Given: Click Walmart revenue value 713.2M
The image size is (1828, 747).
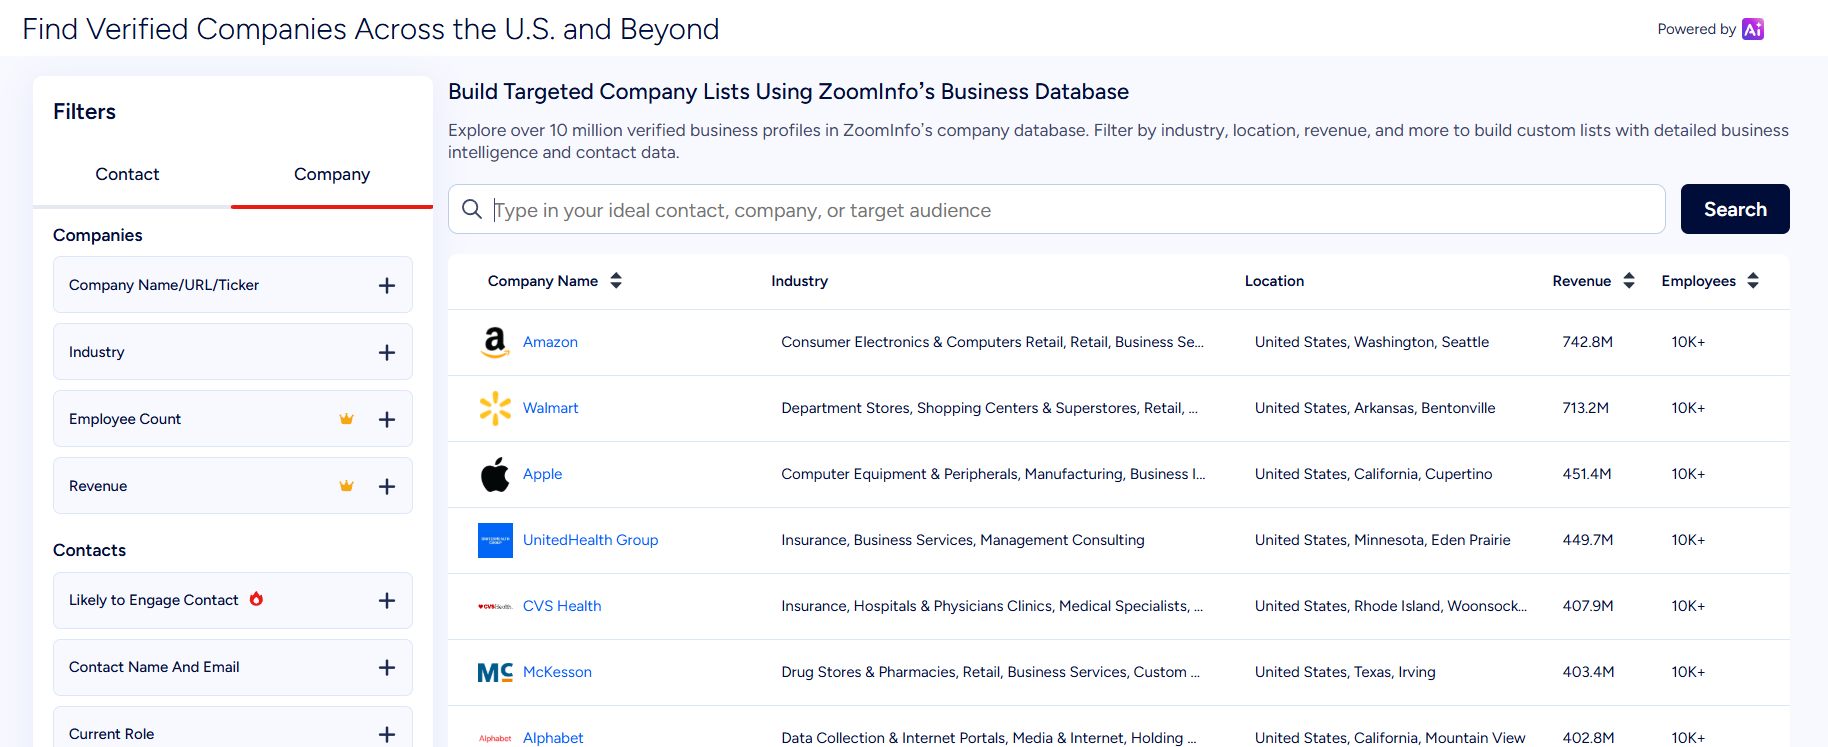Looking at the screenshot, I should 1586,408.
